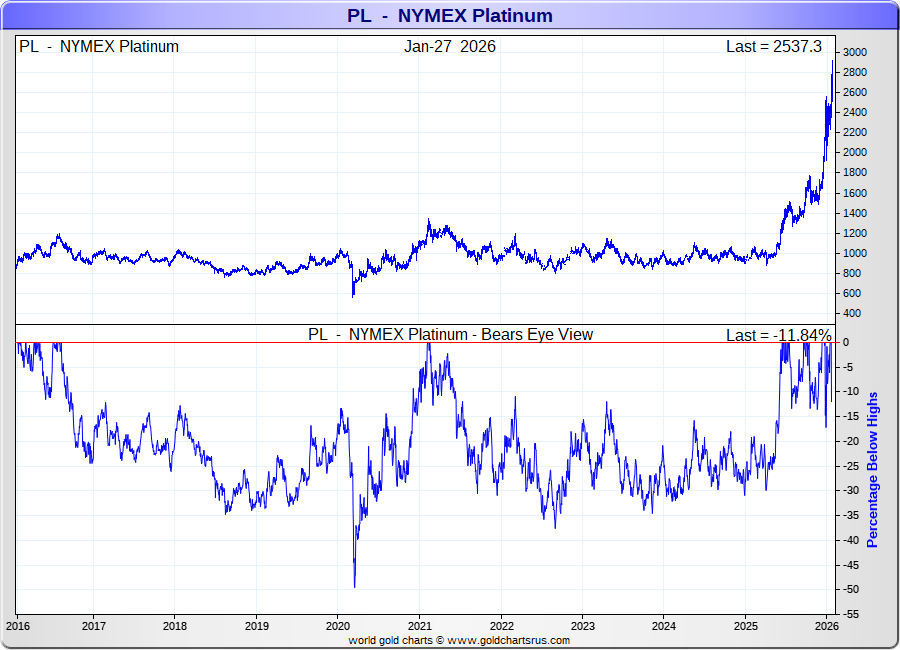Click the 600 price axis label
Viewport: 900px width, 650px height.
852,293
